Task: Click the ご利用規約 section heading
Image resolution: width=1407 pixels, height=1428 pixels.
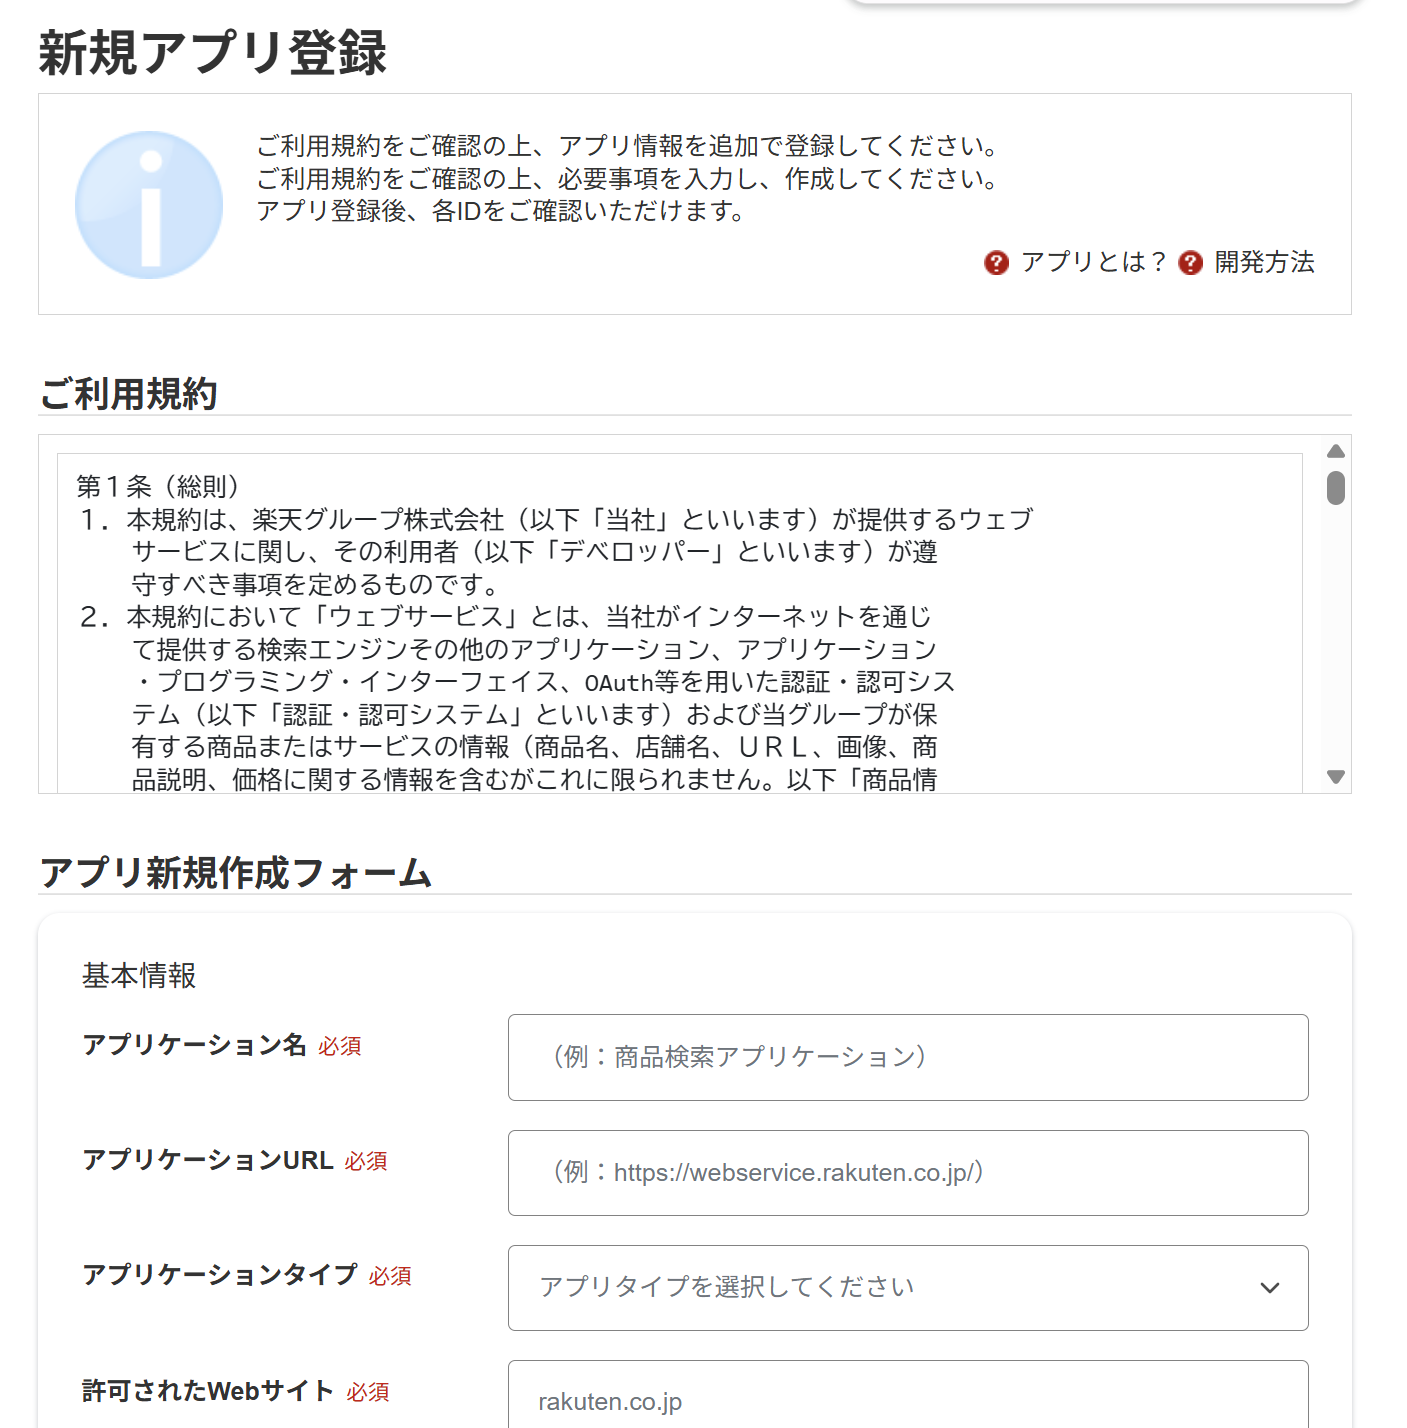Action: coord(128,393)
